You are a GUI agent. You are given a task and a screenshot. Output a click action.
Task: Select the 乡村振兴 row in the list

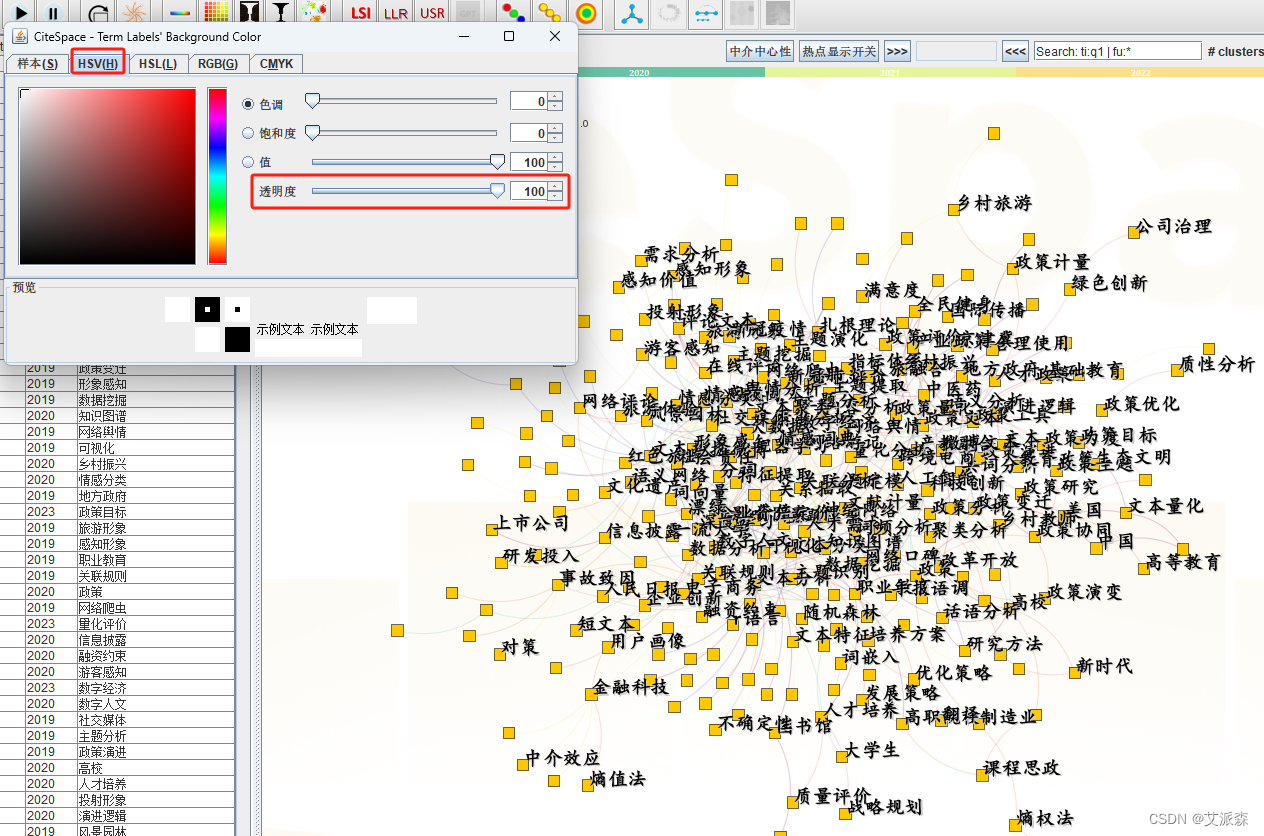coord(117,464)
